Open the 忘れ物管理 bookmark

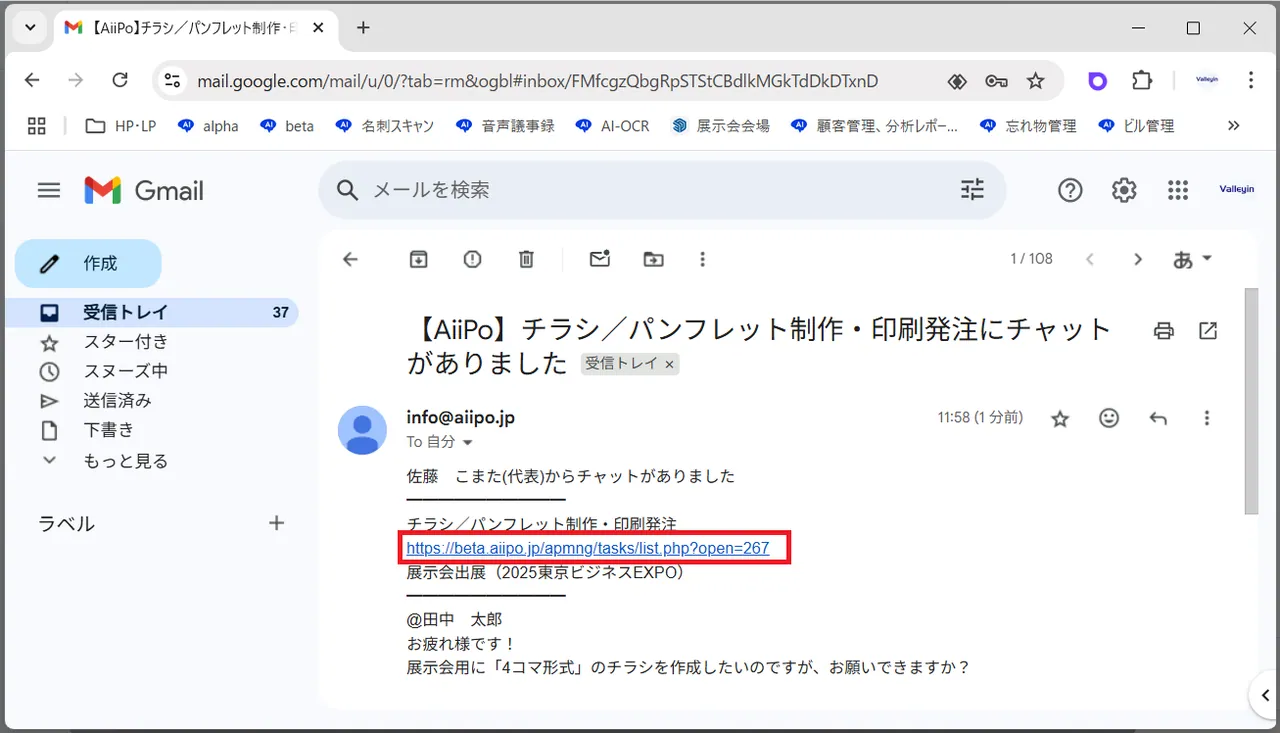click(1029, 126)
